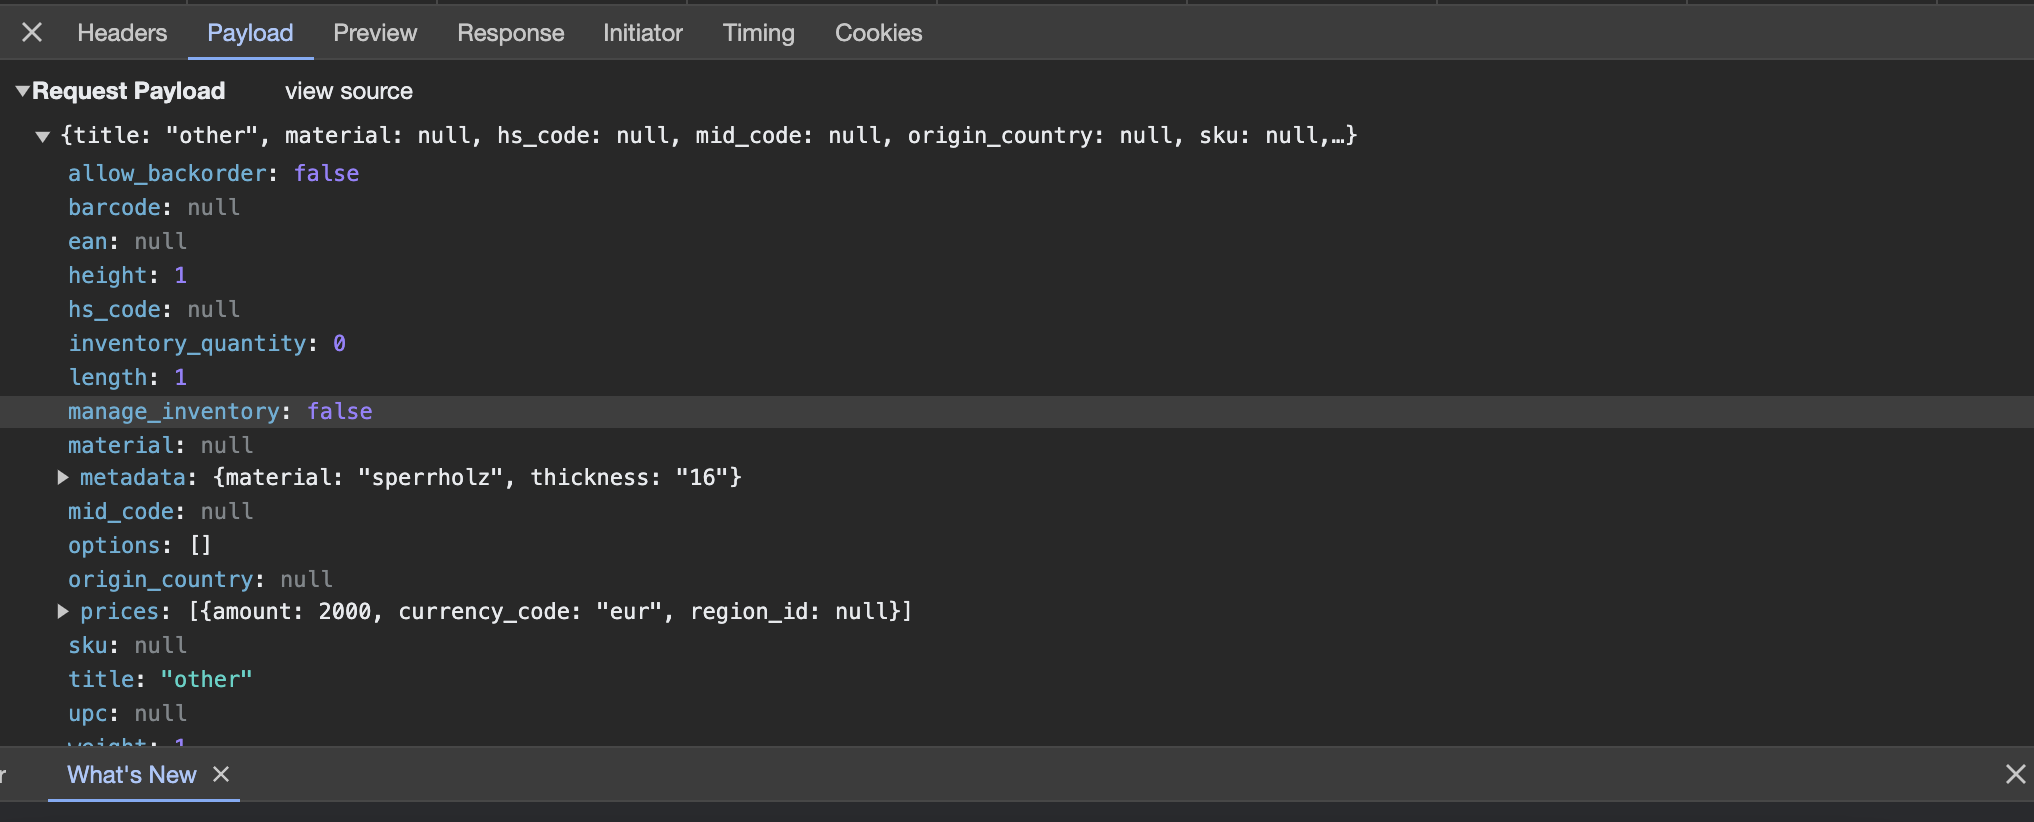Collapse the top-level payload object

(42, 136)
